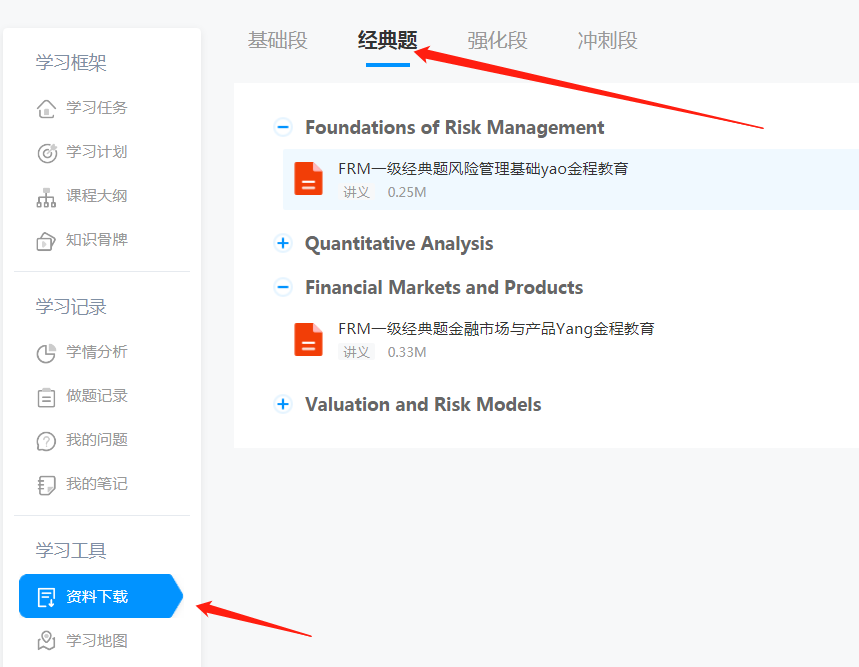Expand the Valuation and Risk Models section
859x667 pixels.
click(283, 404)
